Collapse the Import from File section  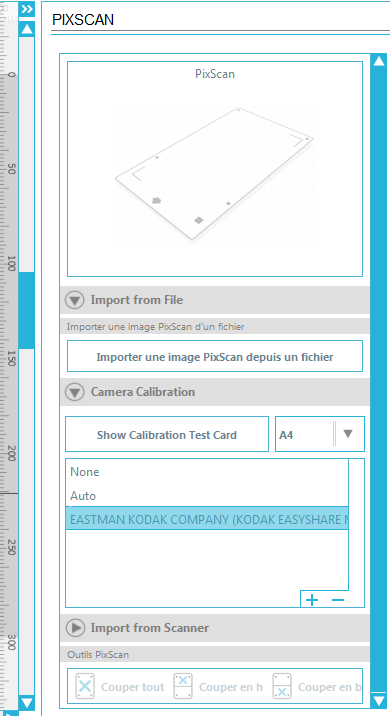(74, 300)
